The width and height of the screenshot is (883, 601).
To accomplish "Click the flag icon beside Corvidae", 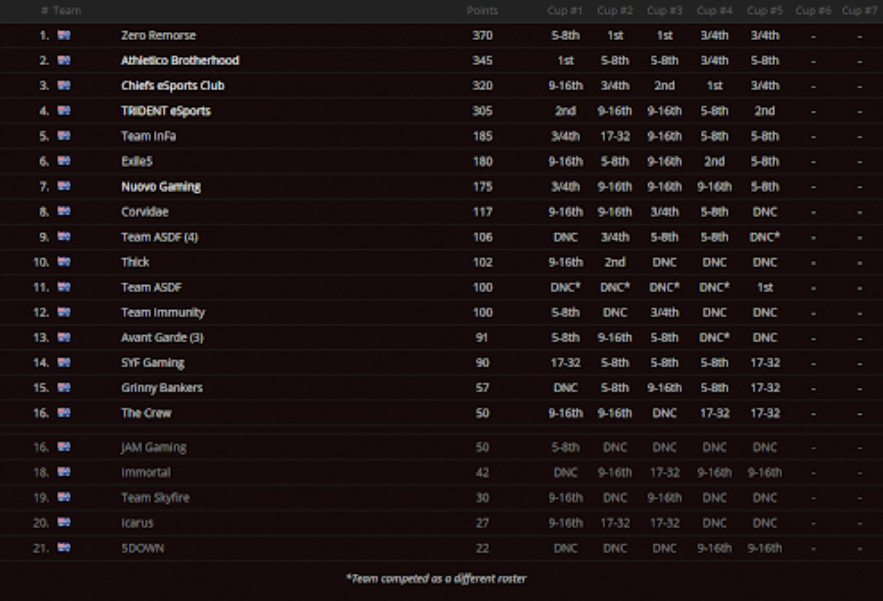I will tap(64, 211).
